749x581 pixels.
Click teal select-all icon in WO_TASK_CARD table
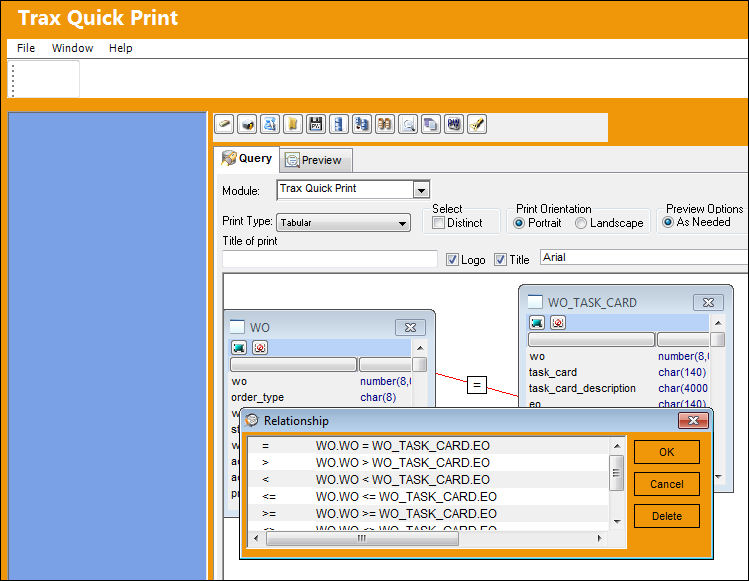pyautogui.click(x=537, y=323)
